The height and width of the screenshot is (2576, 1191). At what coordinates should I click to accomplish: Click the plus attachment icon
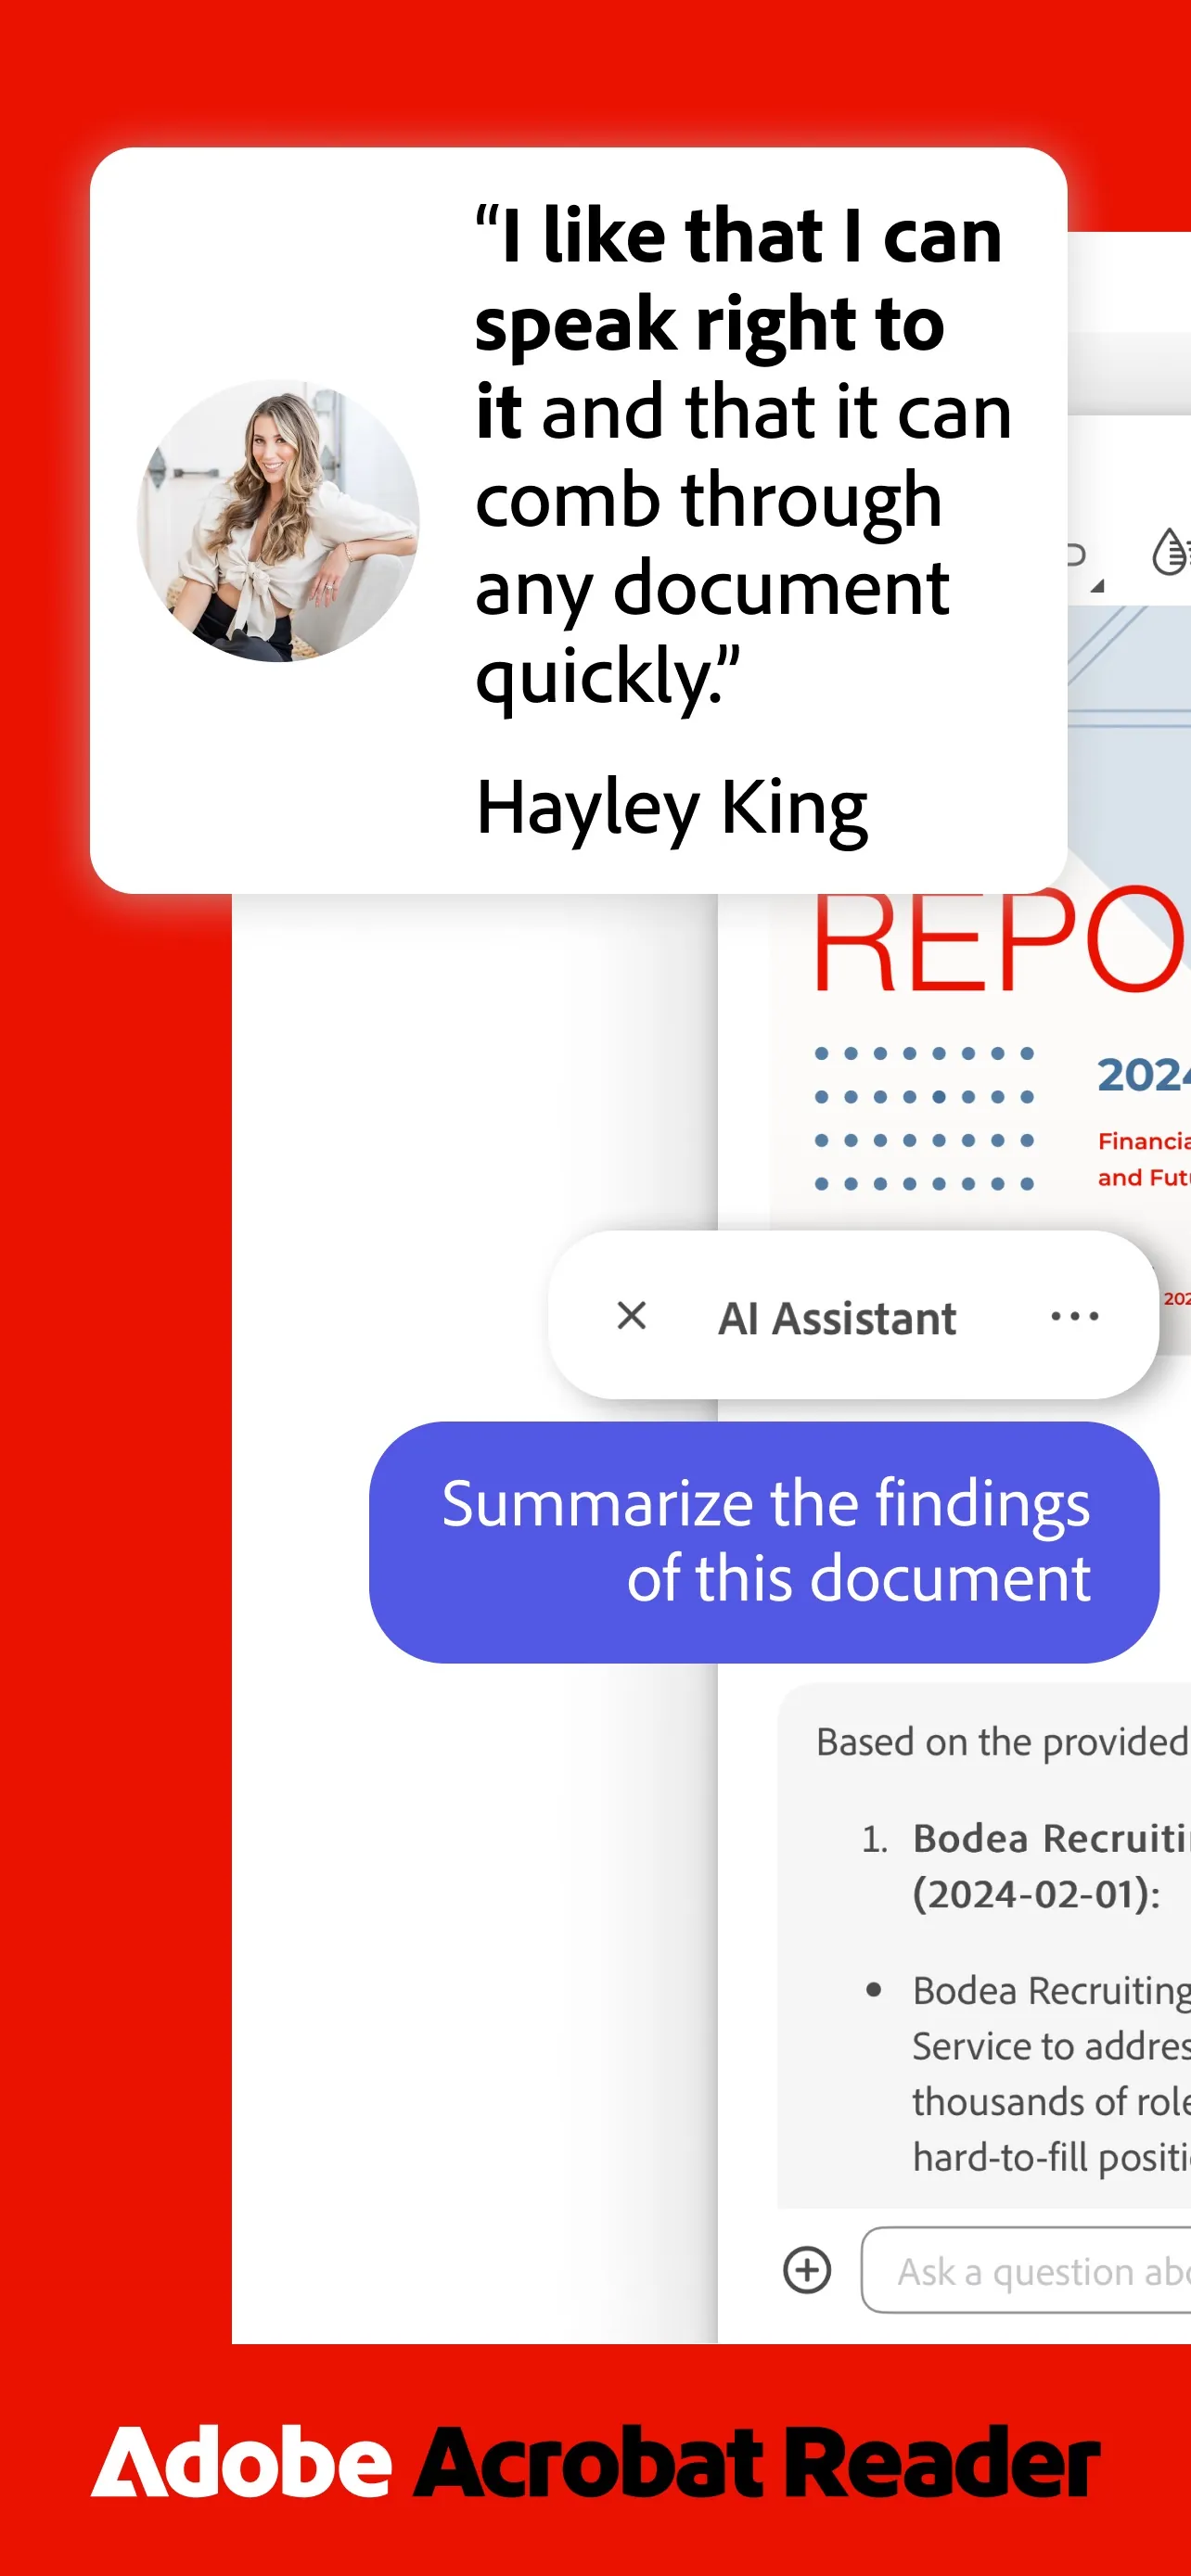pyautogui.click(x=806, y=2269)
